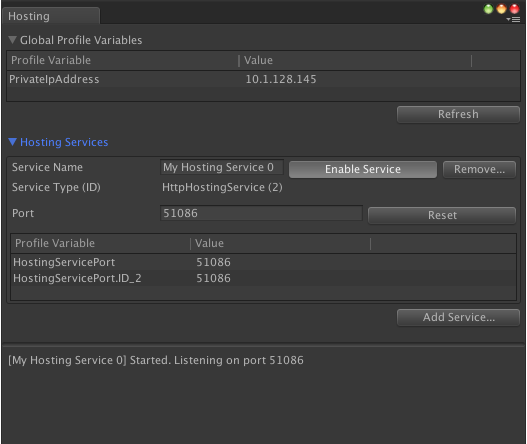Click the Service Name label

[47, 167]
